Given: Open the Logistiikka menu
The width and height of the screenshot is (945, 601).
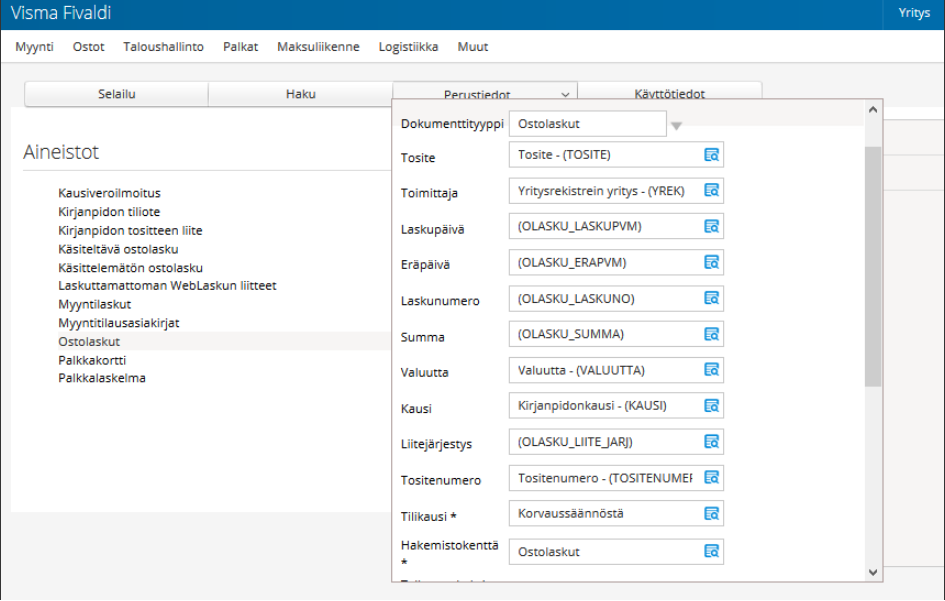Looking at the screenshot, I should 408,47.
